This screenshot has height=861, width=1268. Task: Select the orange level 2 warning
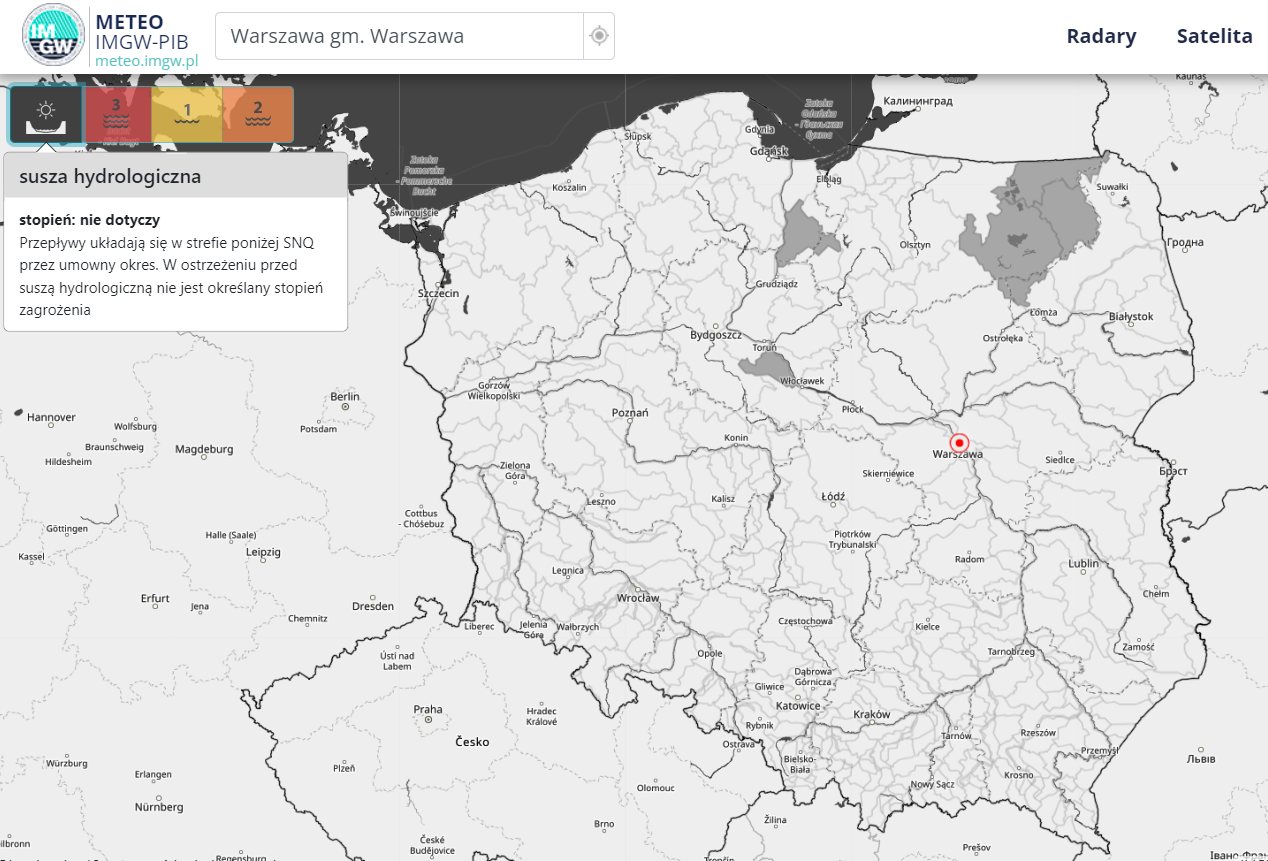[x=258, y=114]
